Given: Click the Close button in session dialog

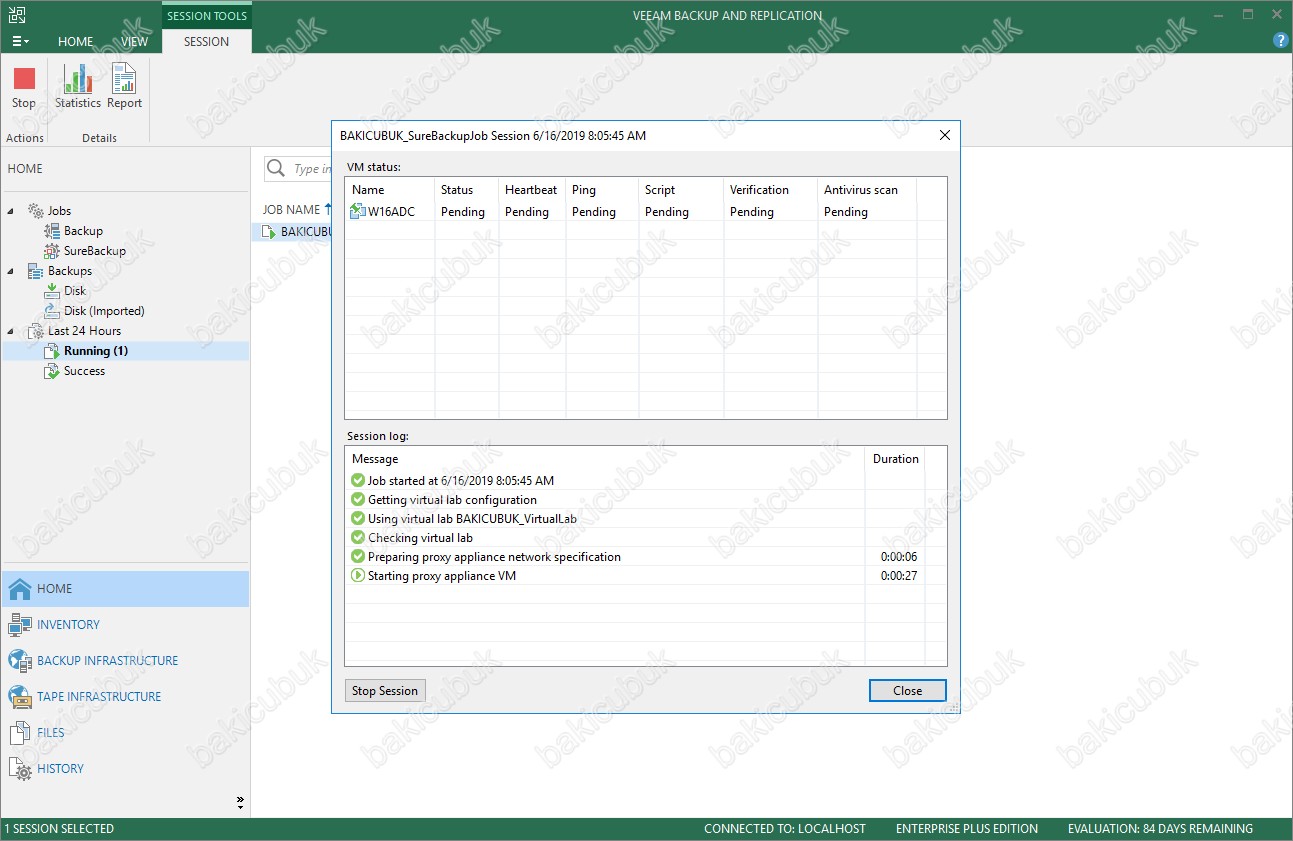Looking at the screenshot, I should [x=907, y=691].
